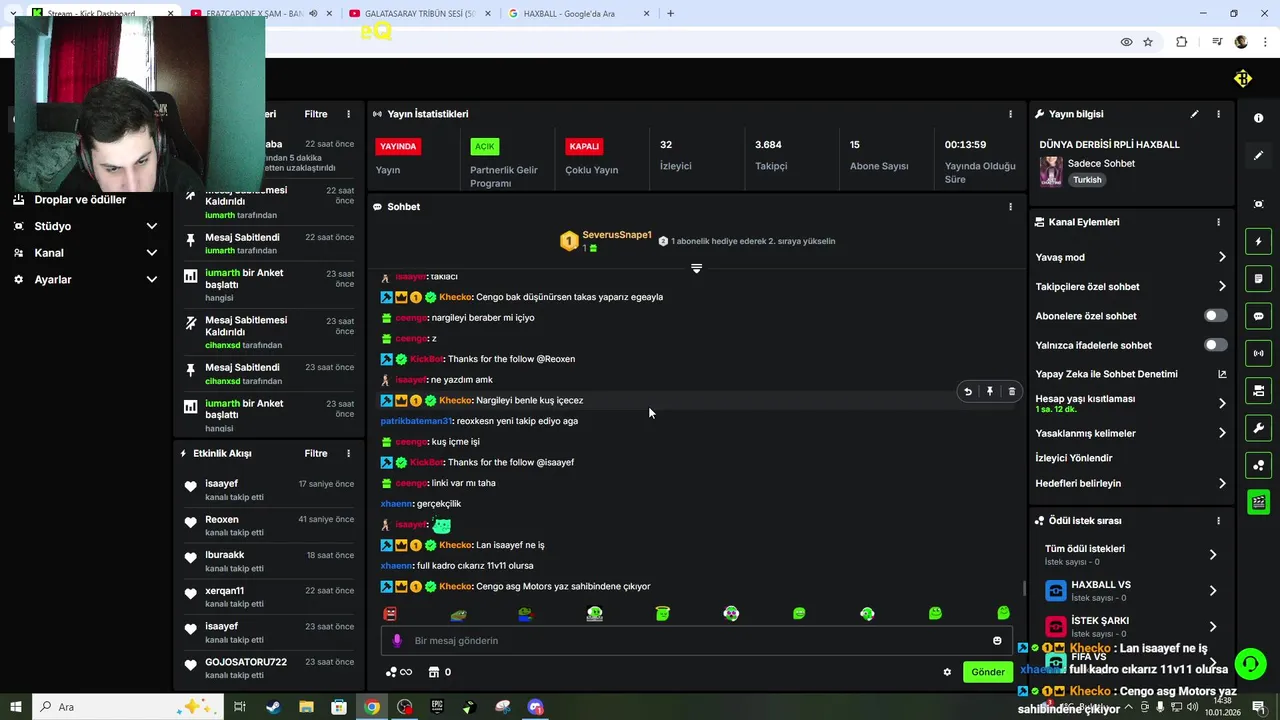The height and width of the screenshot is (720, 1280).
Task: Pin the hovered Khecko chat message
Action: pyautogui.click(x=990, y=392)
